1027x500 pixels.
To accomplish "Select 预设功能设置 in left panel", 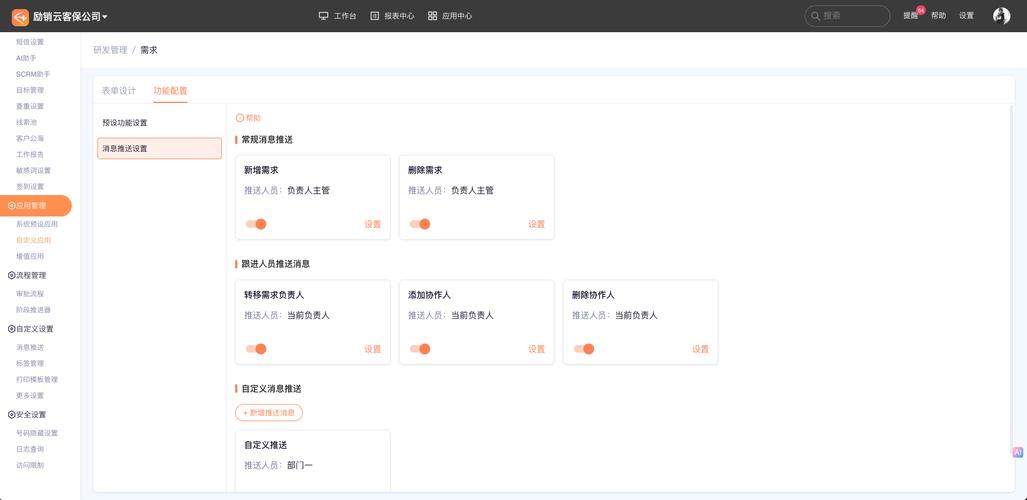I will click(x=125, y=123).
